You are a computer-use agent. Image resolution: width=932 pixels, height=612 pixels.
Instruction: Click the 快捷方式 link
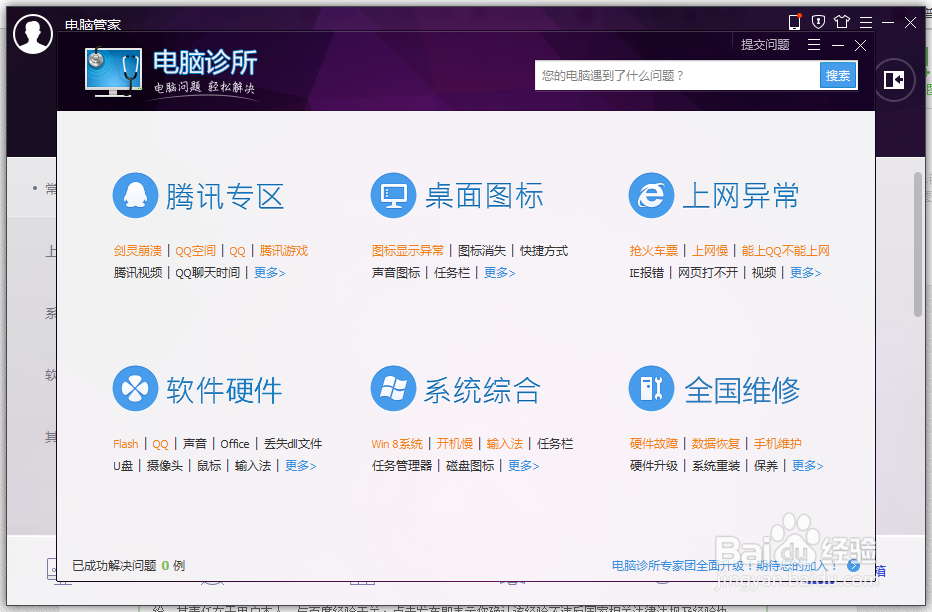coord(544,251)
